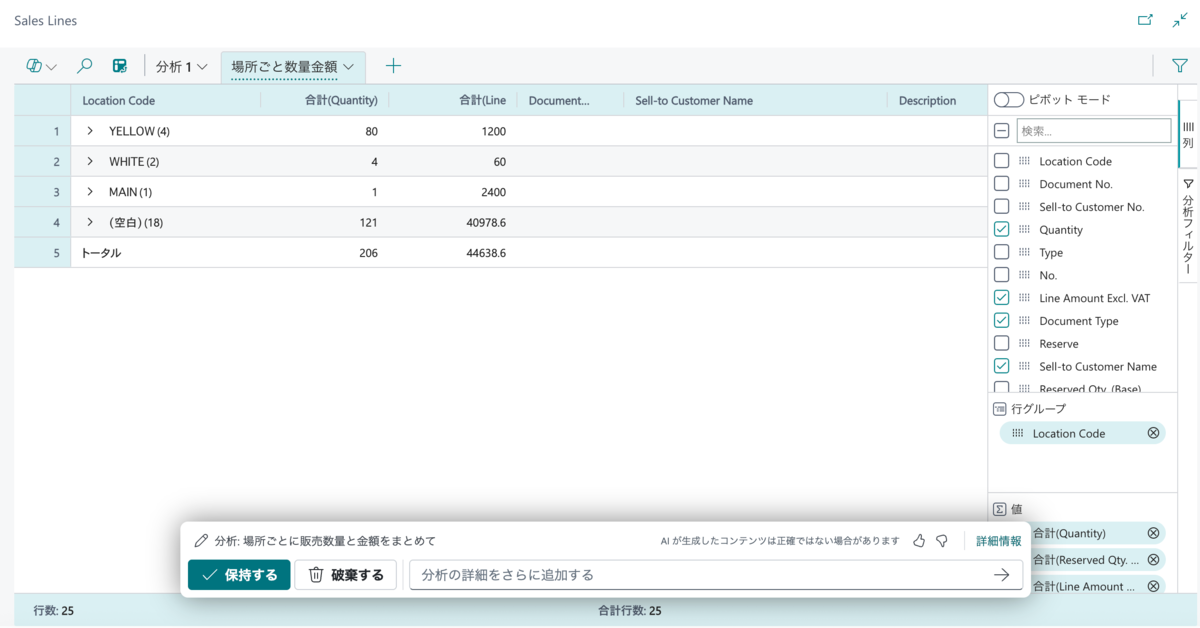Viewport: 1200px width, 628px height.
Task: Click the 合計(Line column header
Action: [x=453, y=100]
